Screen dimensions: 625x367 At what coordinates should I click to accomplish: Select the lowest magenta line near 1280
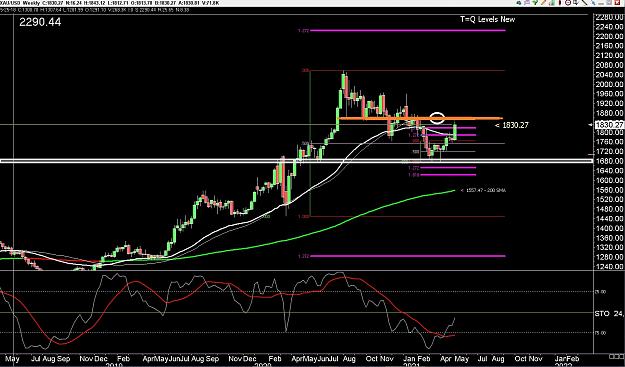coord(408,256)
